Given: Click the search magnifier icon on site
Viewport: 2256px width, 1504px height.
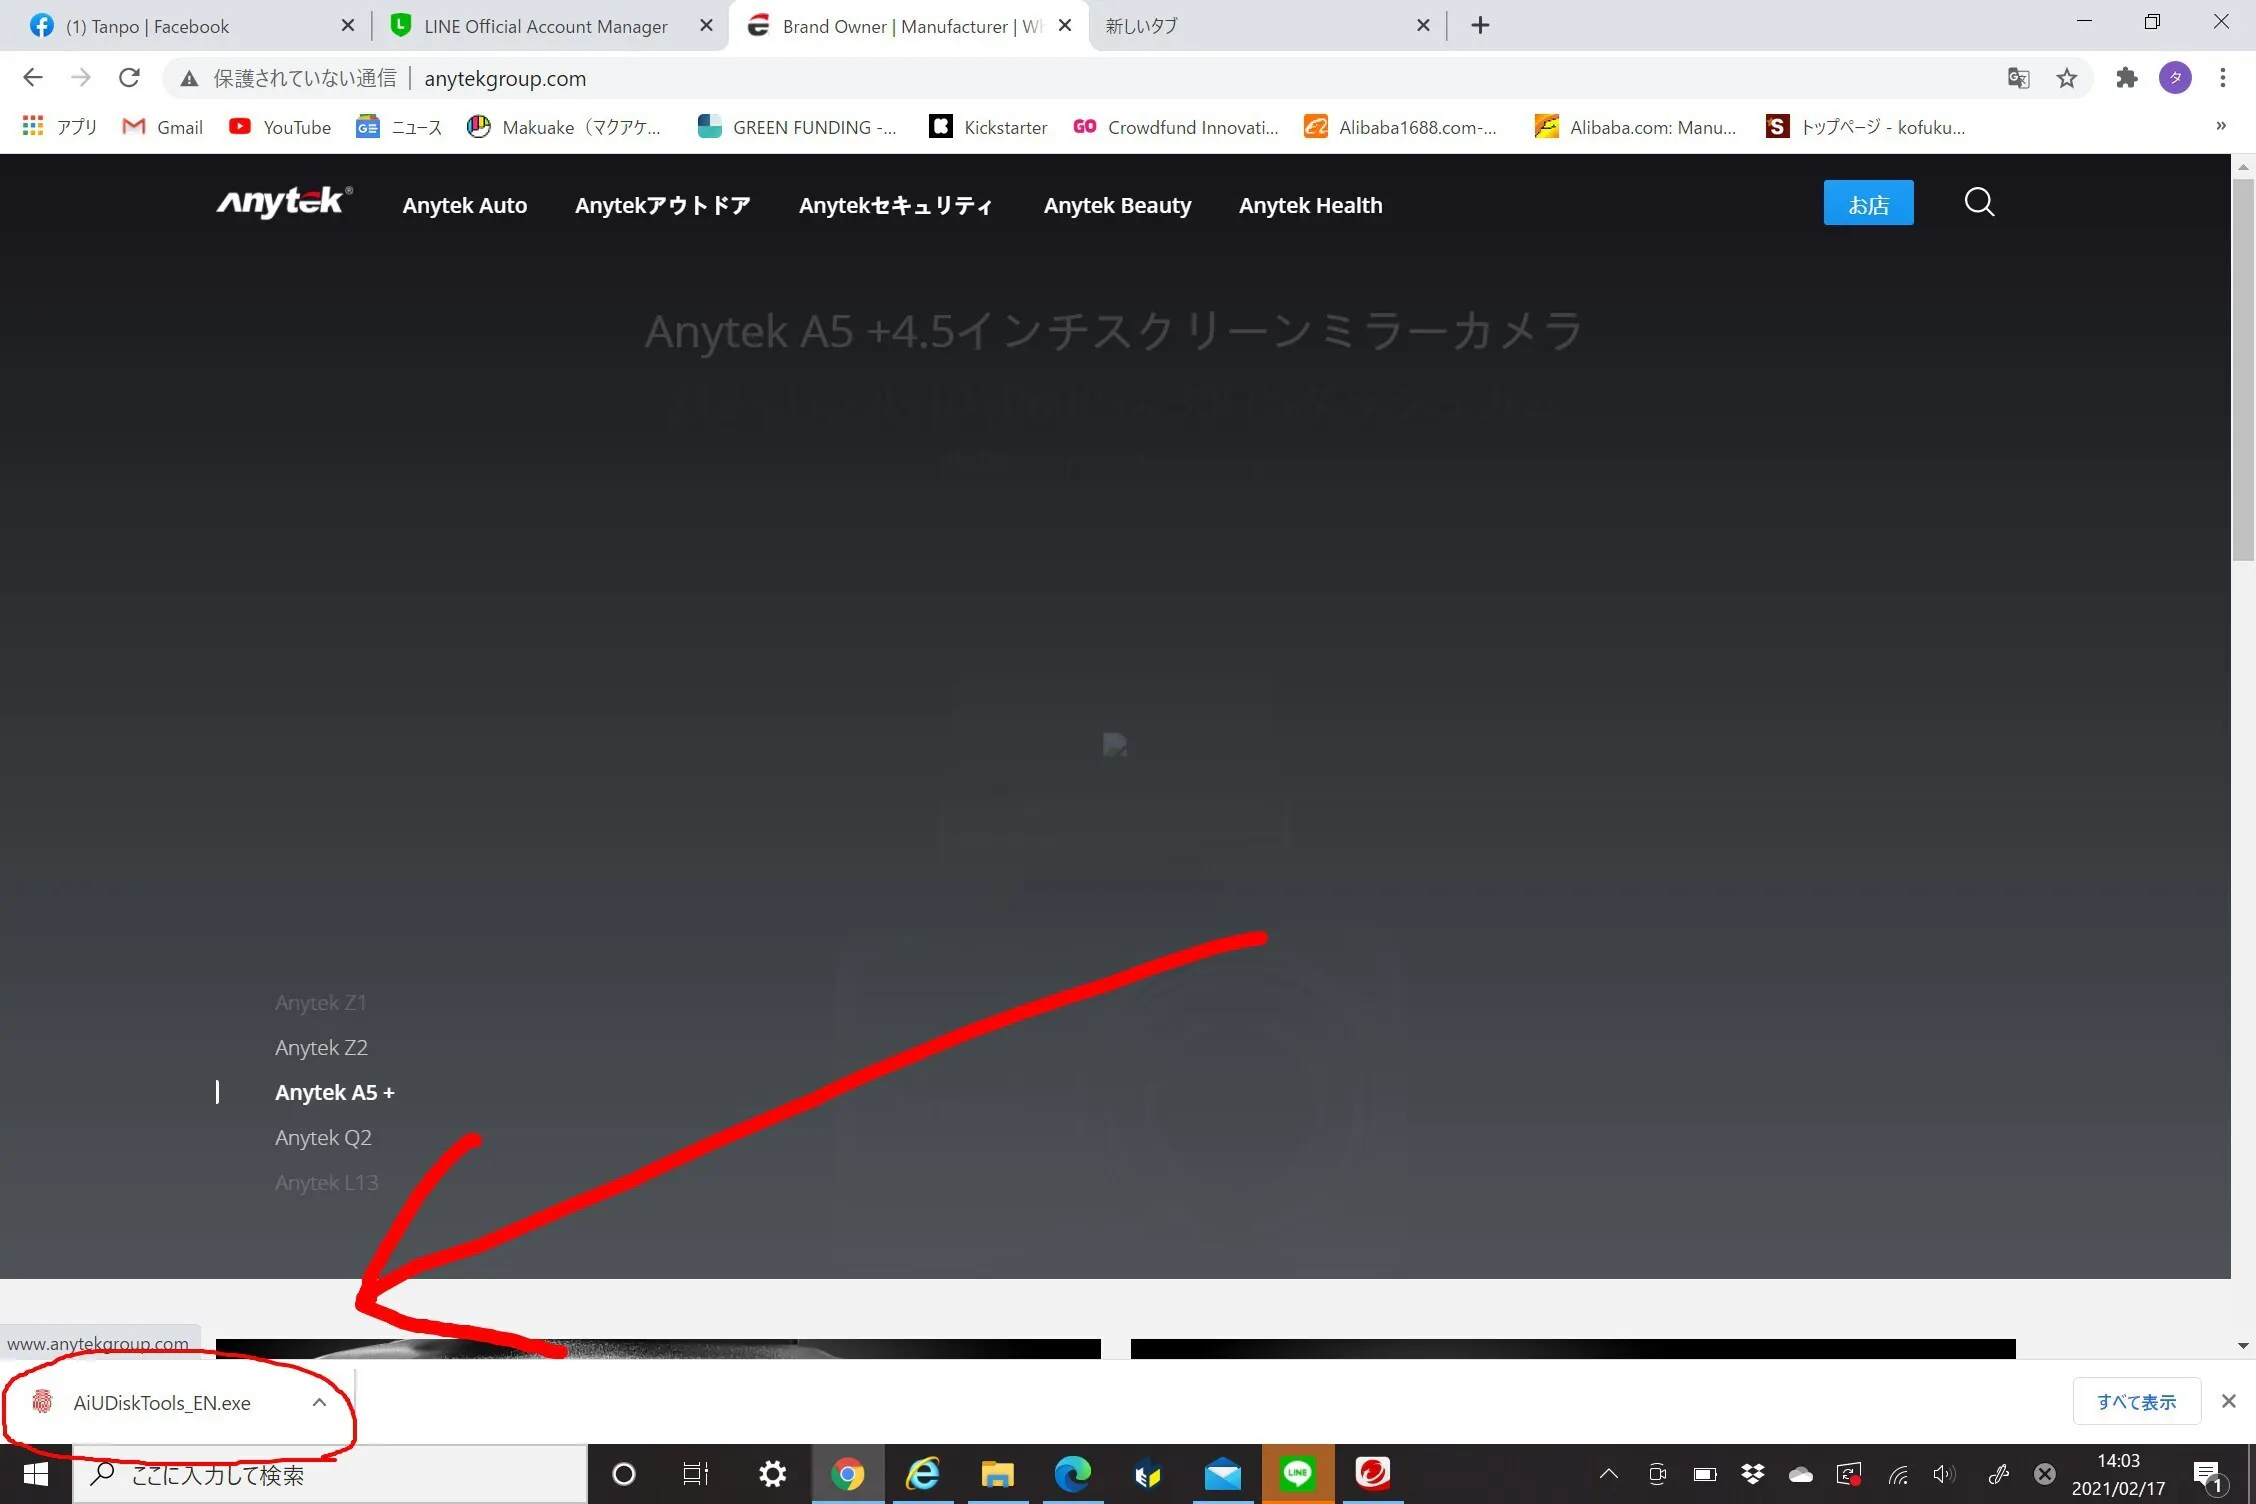Looking at the screenshot, I should pos(1979,203).
